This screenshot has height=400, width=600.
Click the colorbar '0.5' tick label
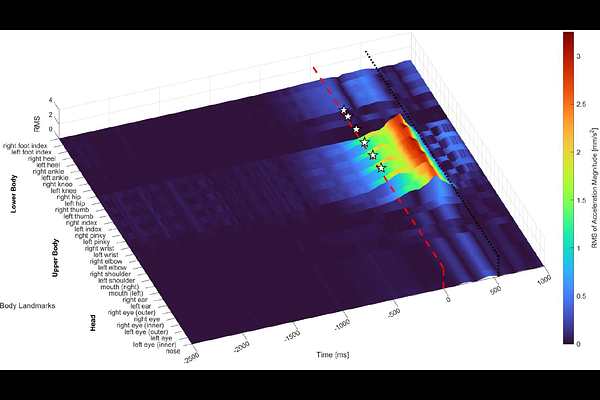pyautogui.click(x=582, y=296)
